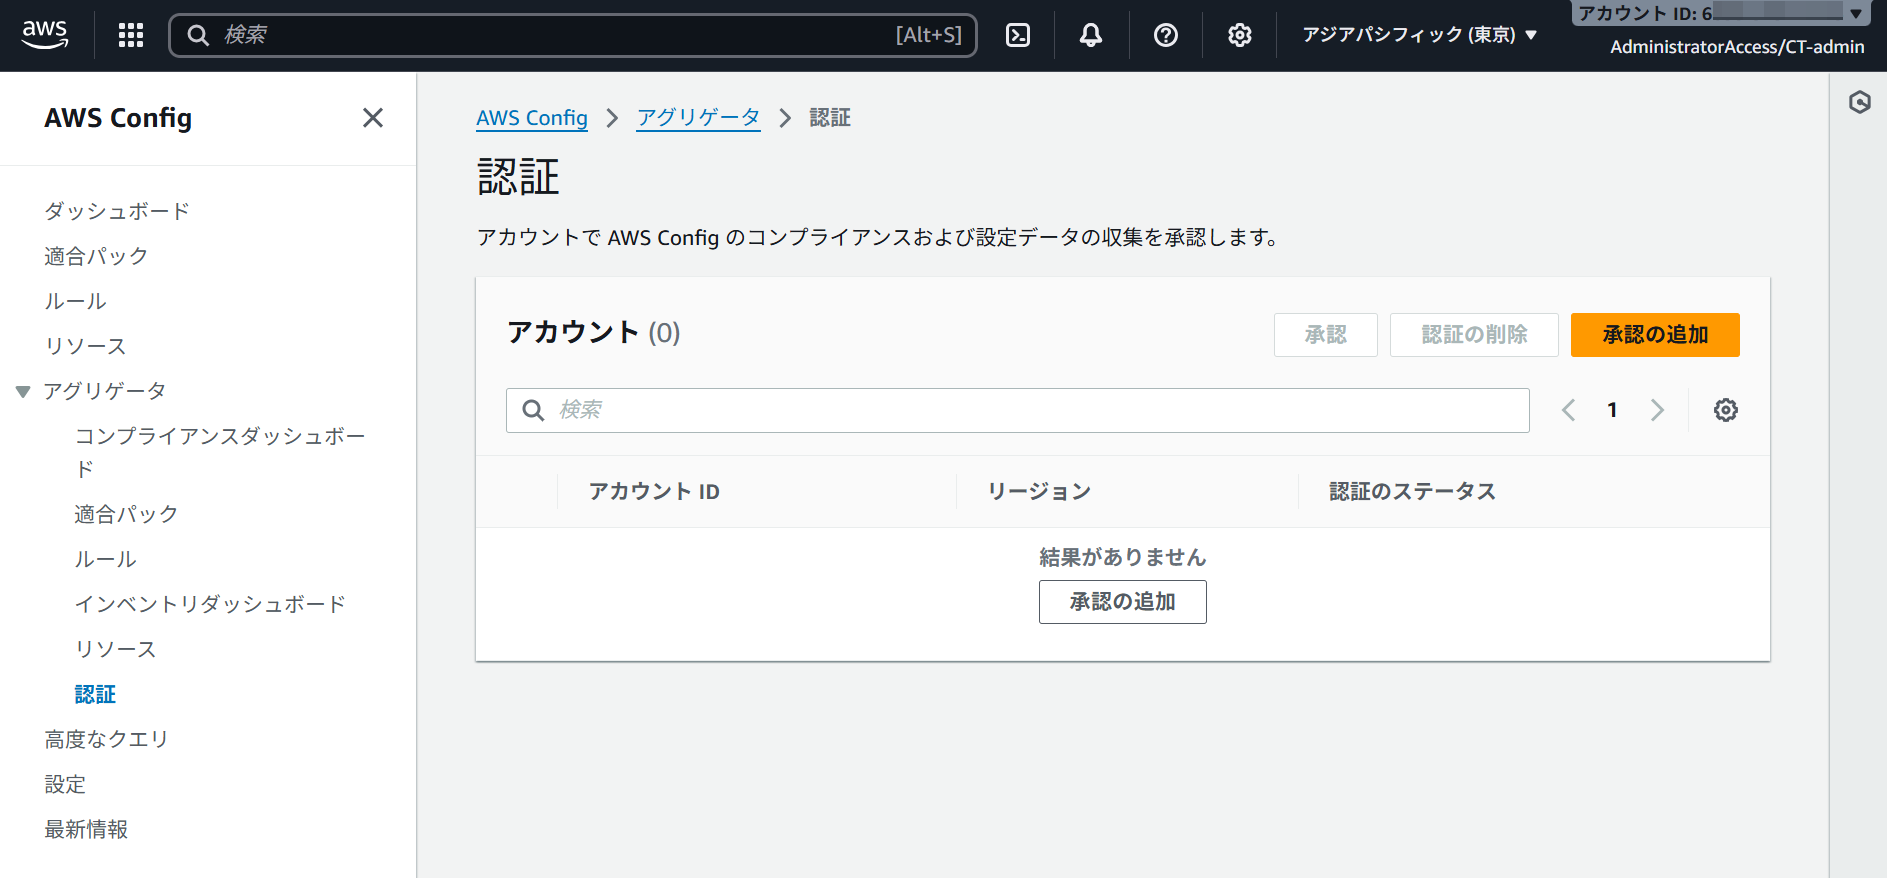Screen dimensions: 1887x878
Task: Click the accounts table search field
Action: click(1017, 410)
